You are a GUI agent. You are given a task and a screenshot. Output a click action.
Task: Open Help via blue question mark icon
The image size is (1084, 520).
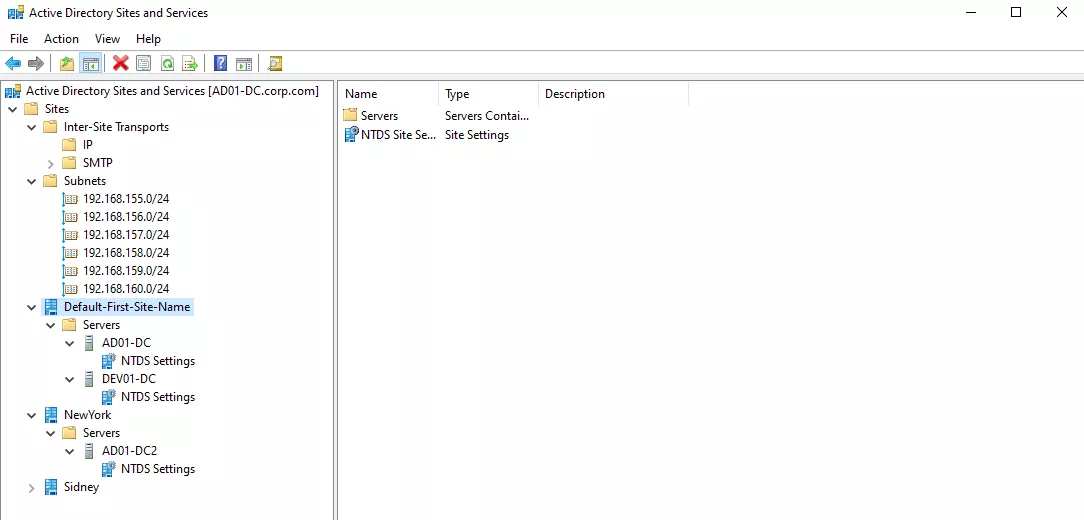coord(221,64)
